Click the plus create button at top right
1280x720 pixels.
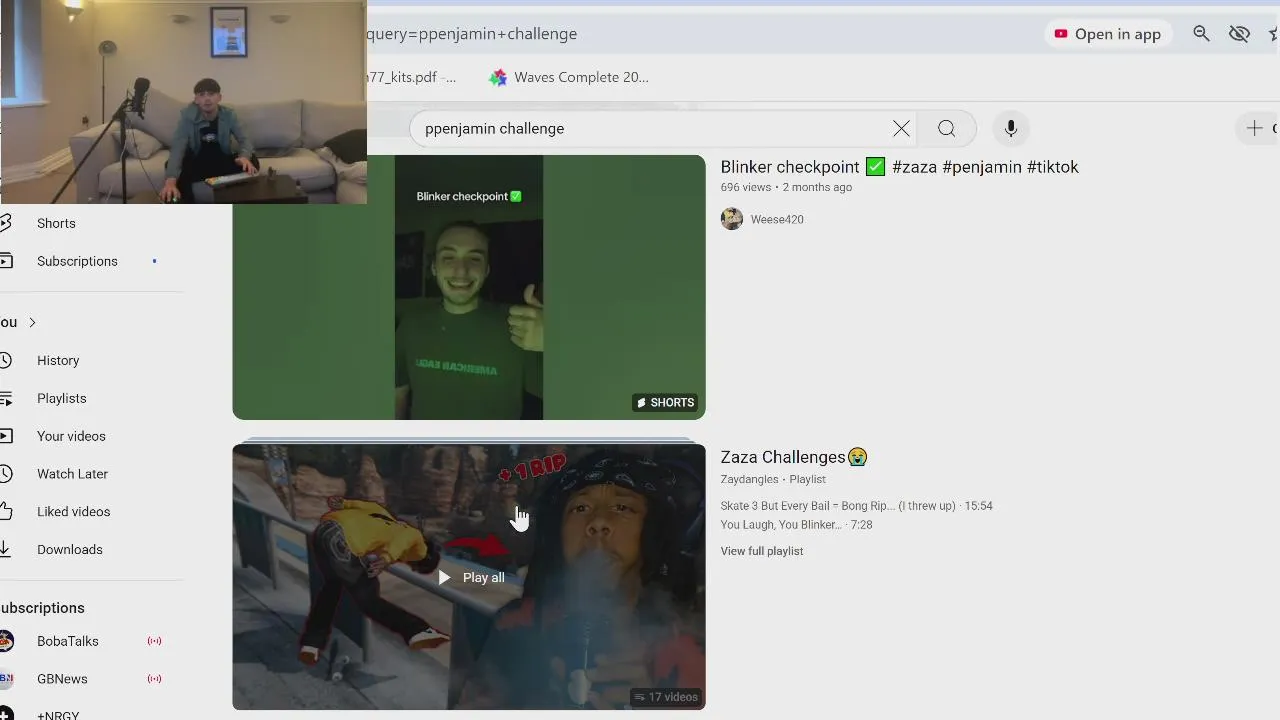pos(1254,128)
